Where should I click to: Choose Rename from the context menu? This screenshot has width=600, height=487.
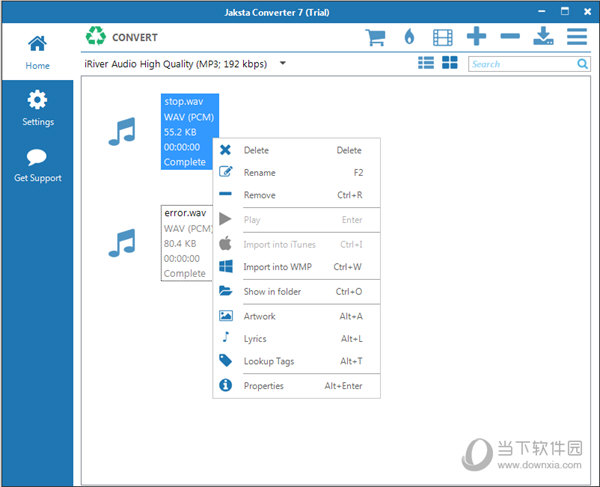pyautogui.click(x=296, y=173)
